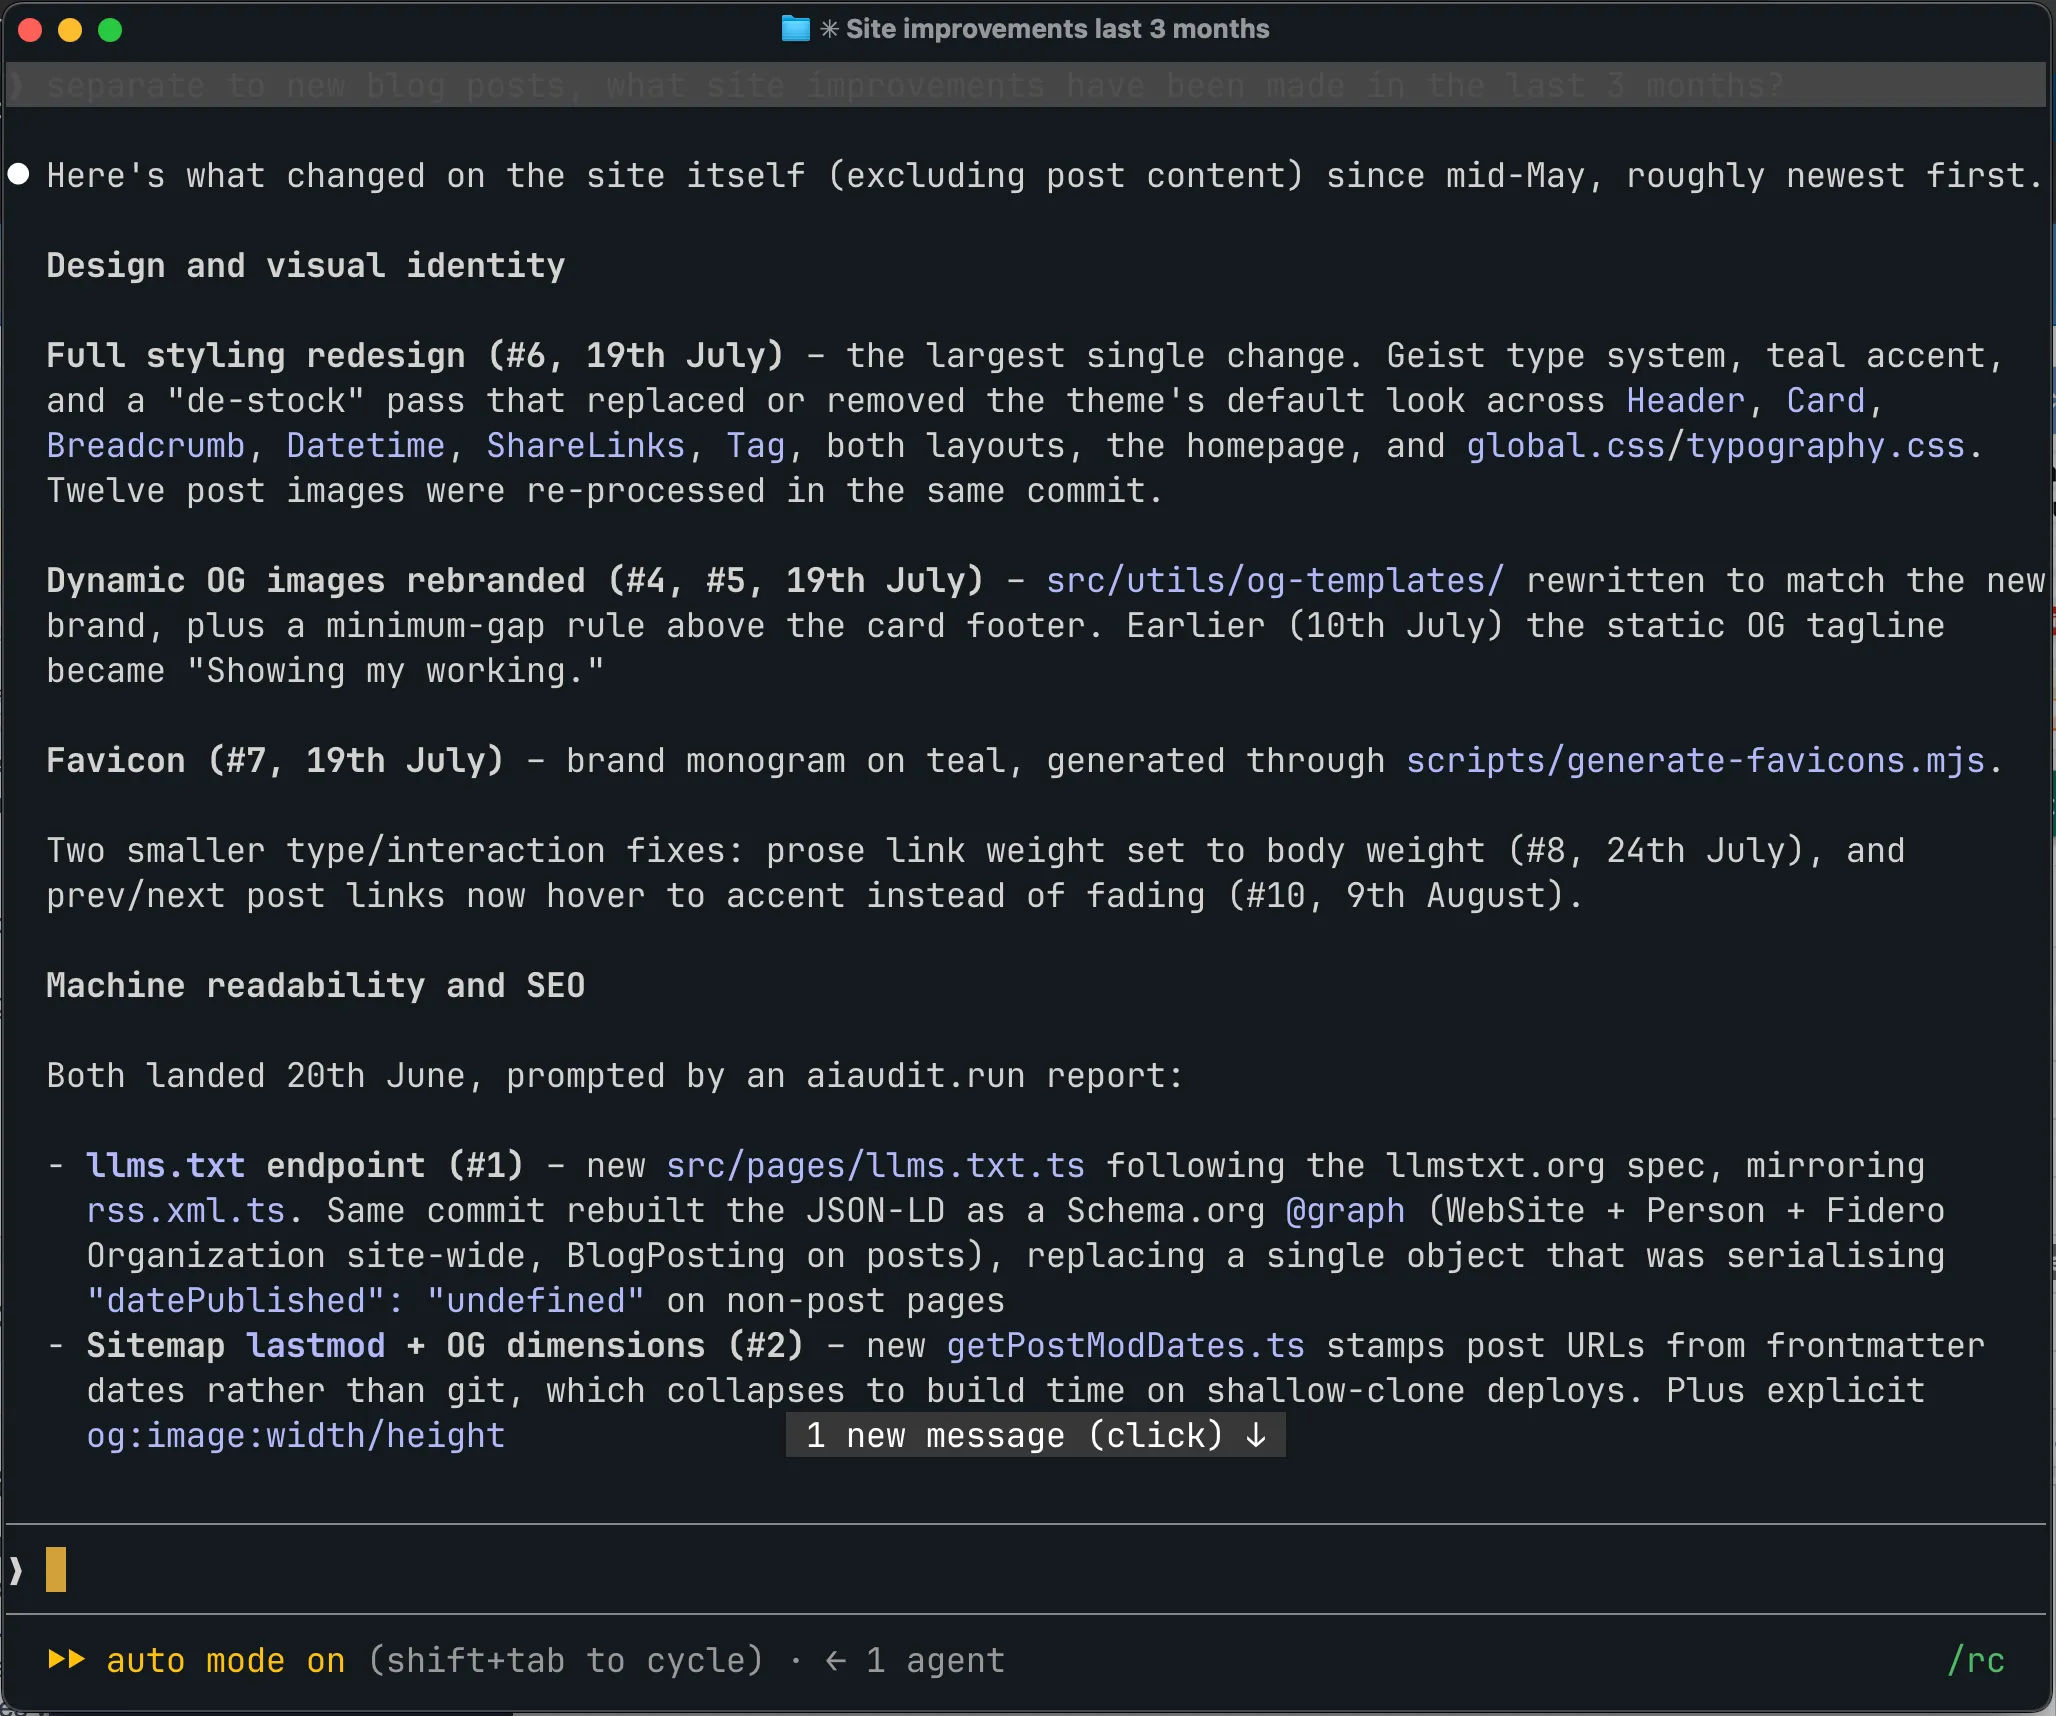Screen dimensions: 2056x1716
Task: Open getPostModDates.ts file link
Action: (x=1125, y=1345)
